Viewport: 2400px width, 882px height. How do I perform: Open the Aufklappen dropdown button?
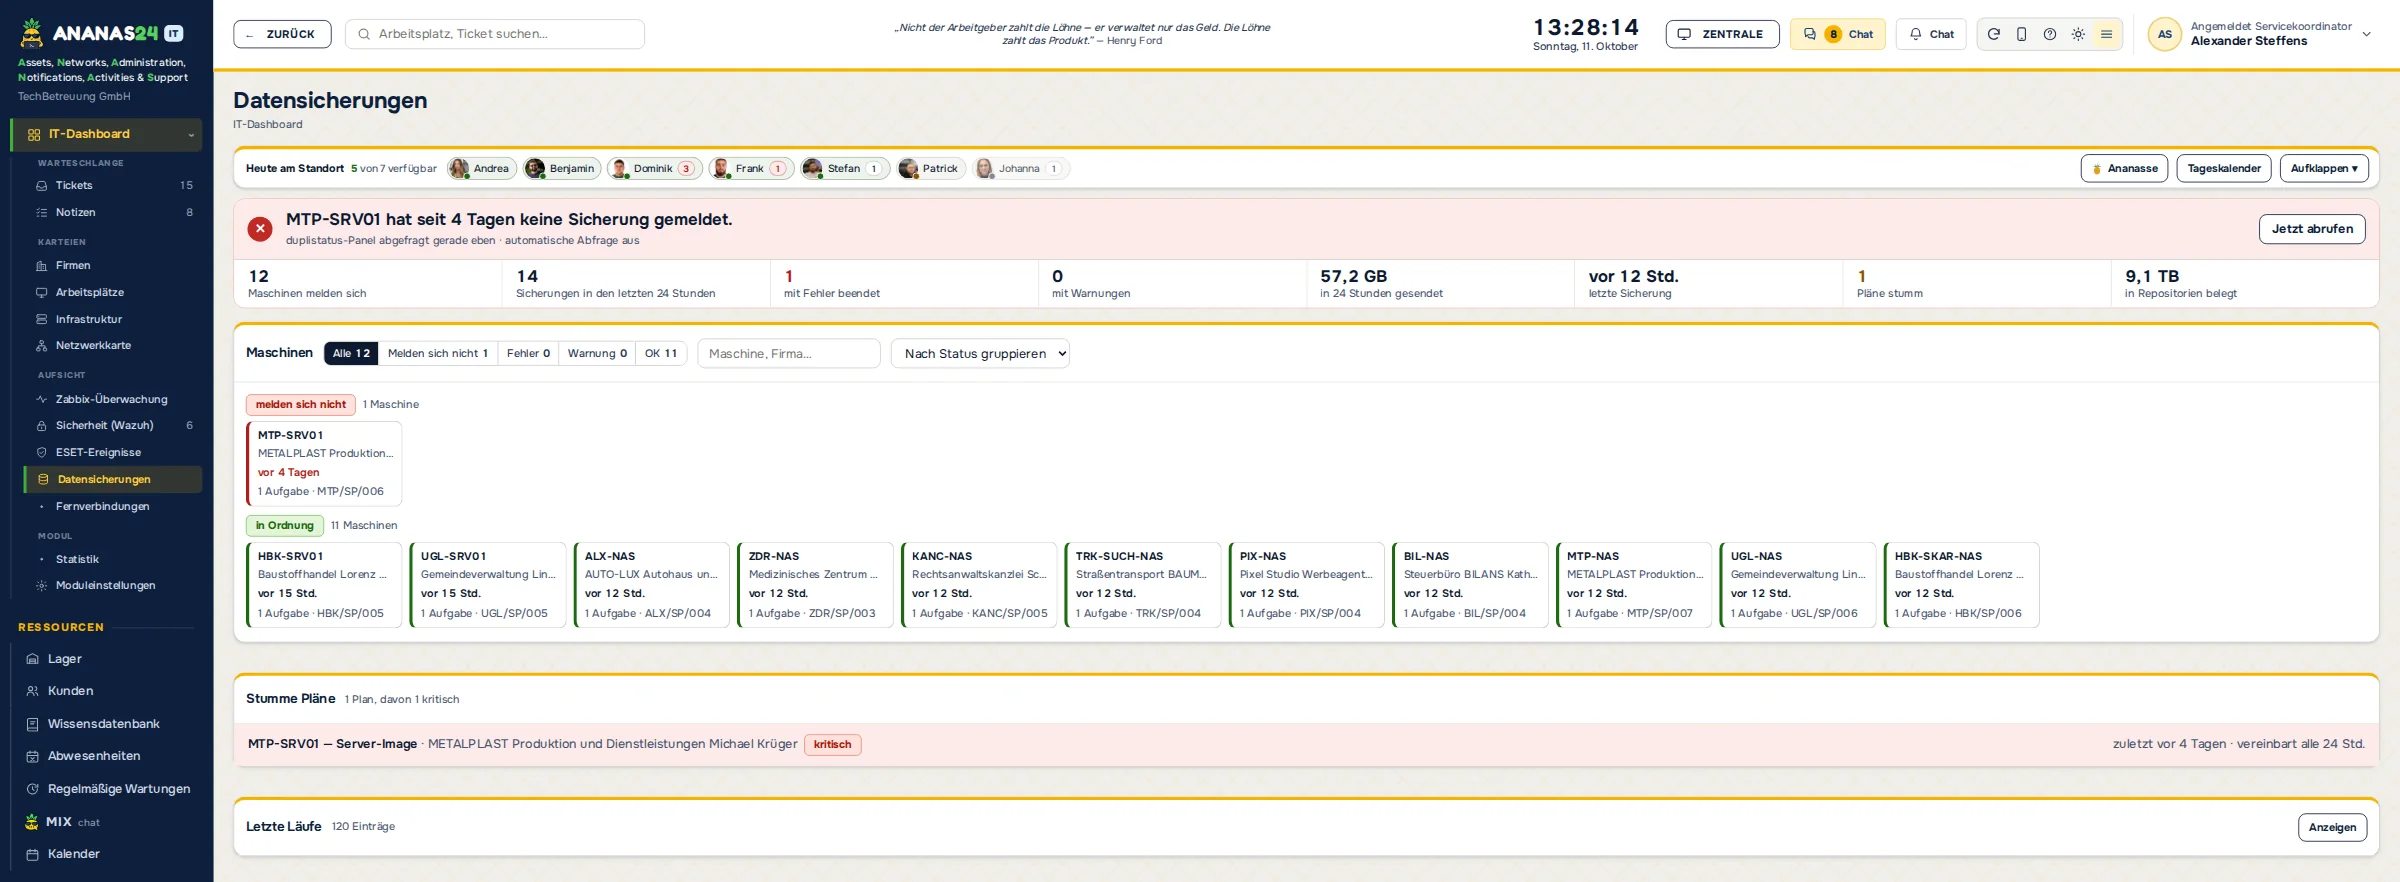[x=2324, y=169]
